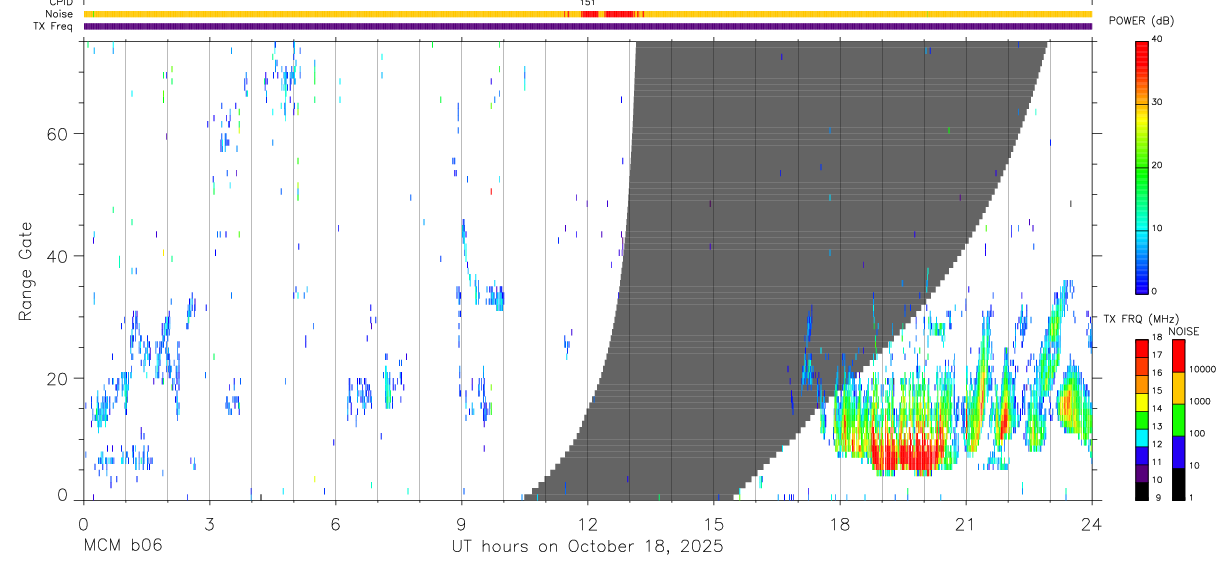
Task: Click the NOISE legend title
Action: pyautogui.click(x=1185, y=332)
